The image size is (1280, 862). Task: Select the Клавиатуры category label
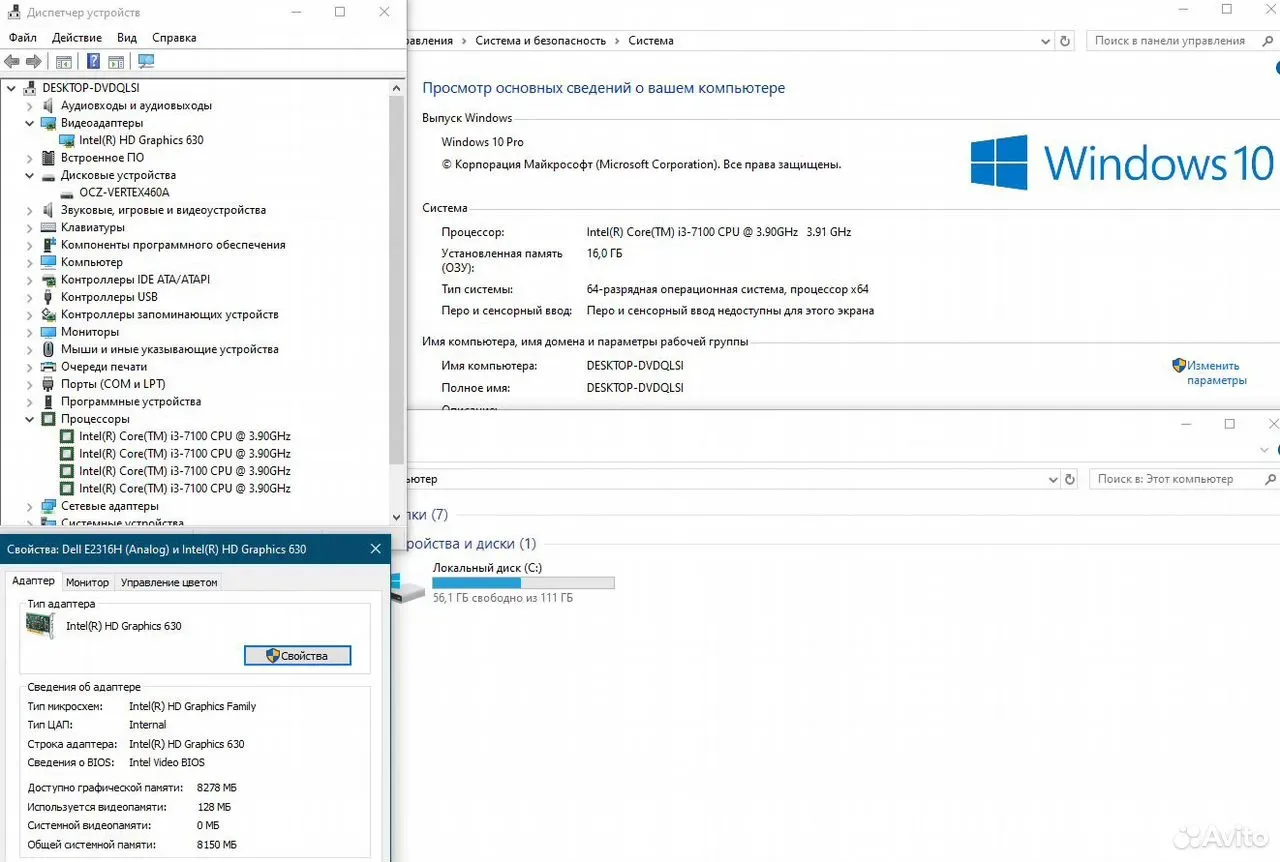tap(93, 228)
